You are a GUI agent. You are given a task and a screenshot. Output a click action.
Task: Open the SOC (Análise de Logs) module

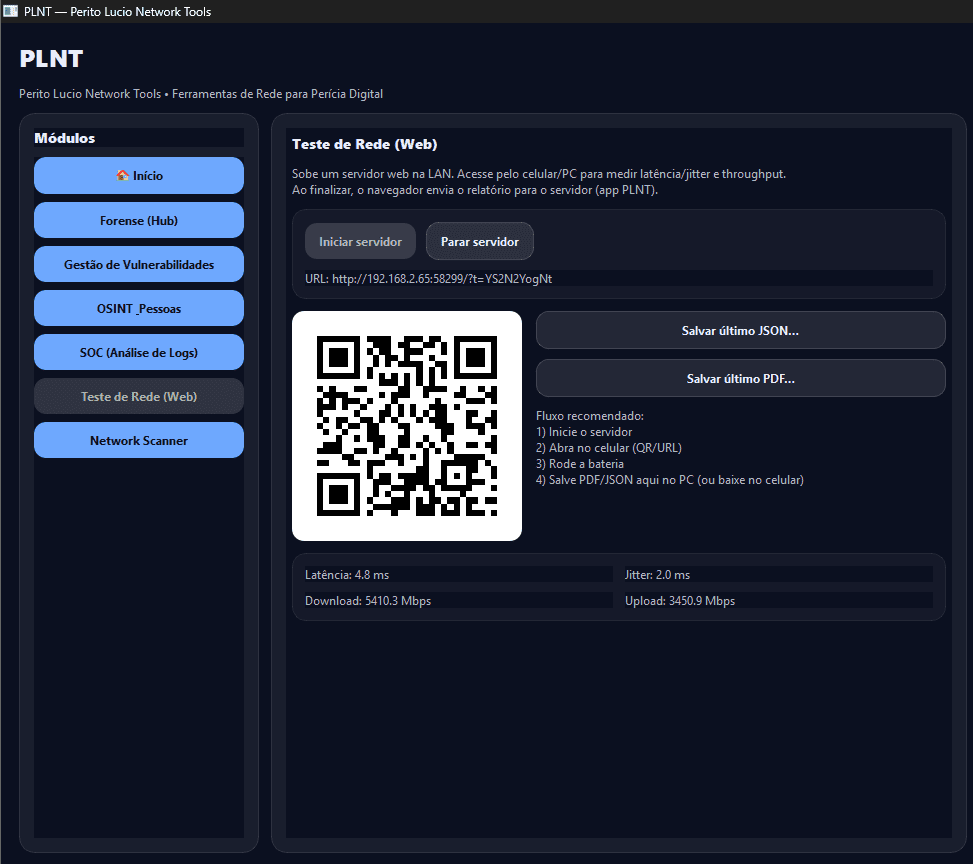(138, 352)
